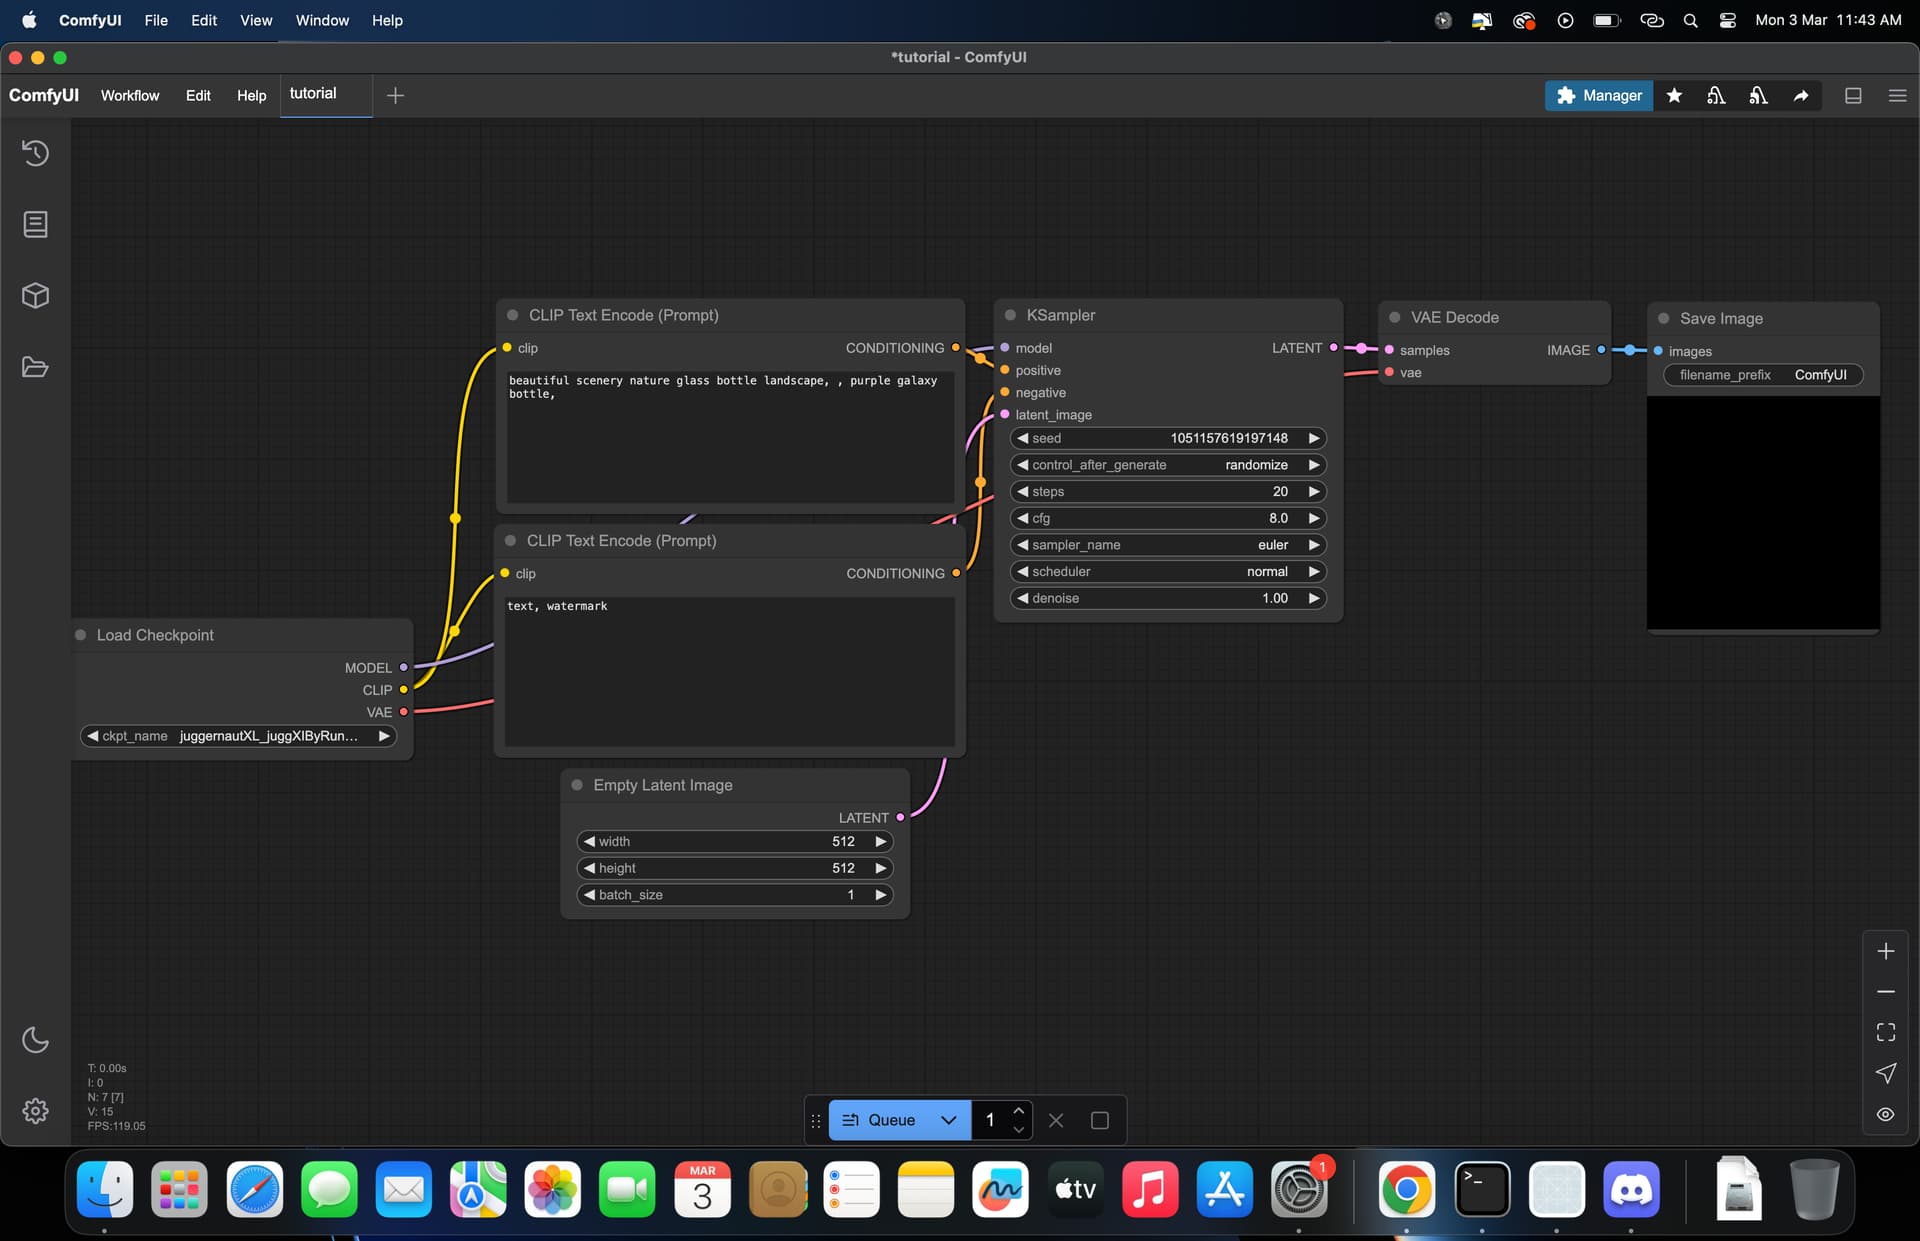The image size is (1920, 1241).
Task: Click the MODEL output socket on Load Checkpoint
Action: tap(404, 667)
